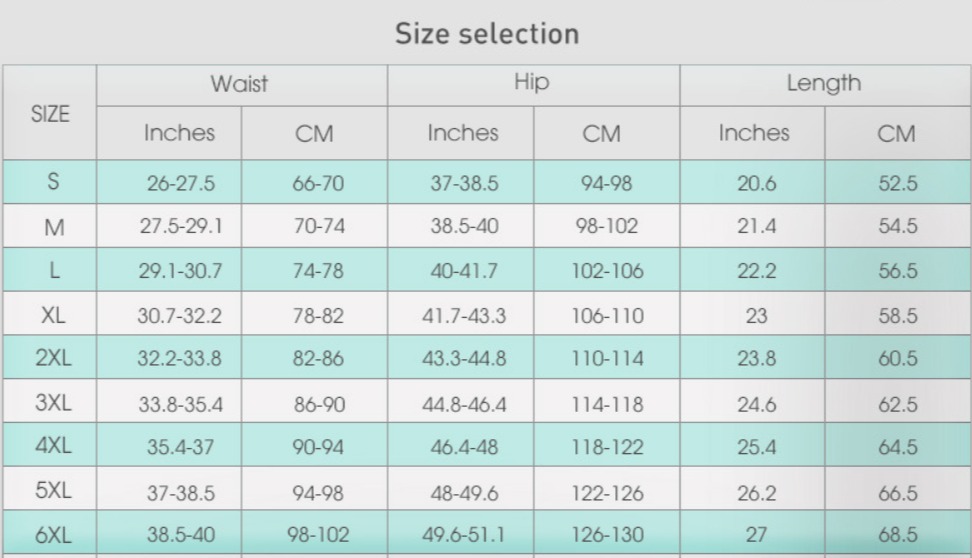The image size is (972, 558).
Task: Click hip CM cell 114-118
Action: 608,404
